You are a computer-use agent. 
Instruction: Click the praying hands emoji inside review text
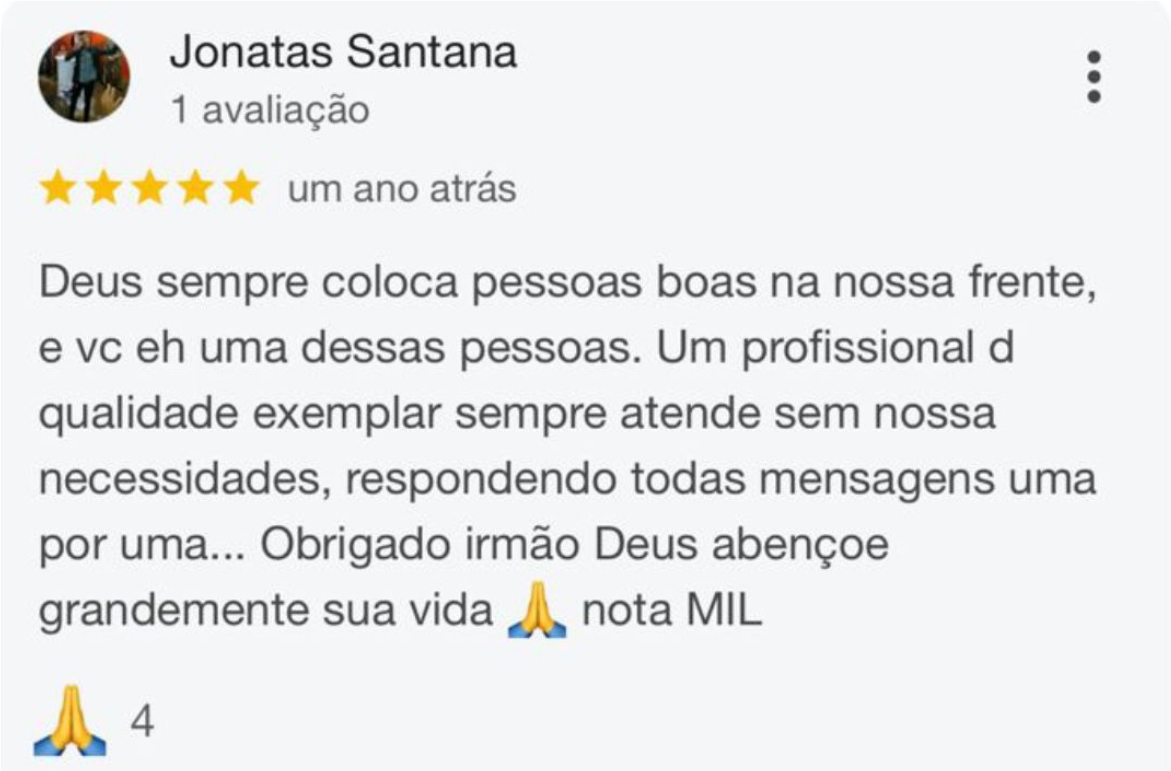pos(537,612)
